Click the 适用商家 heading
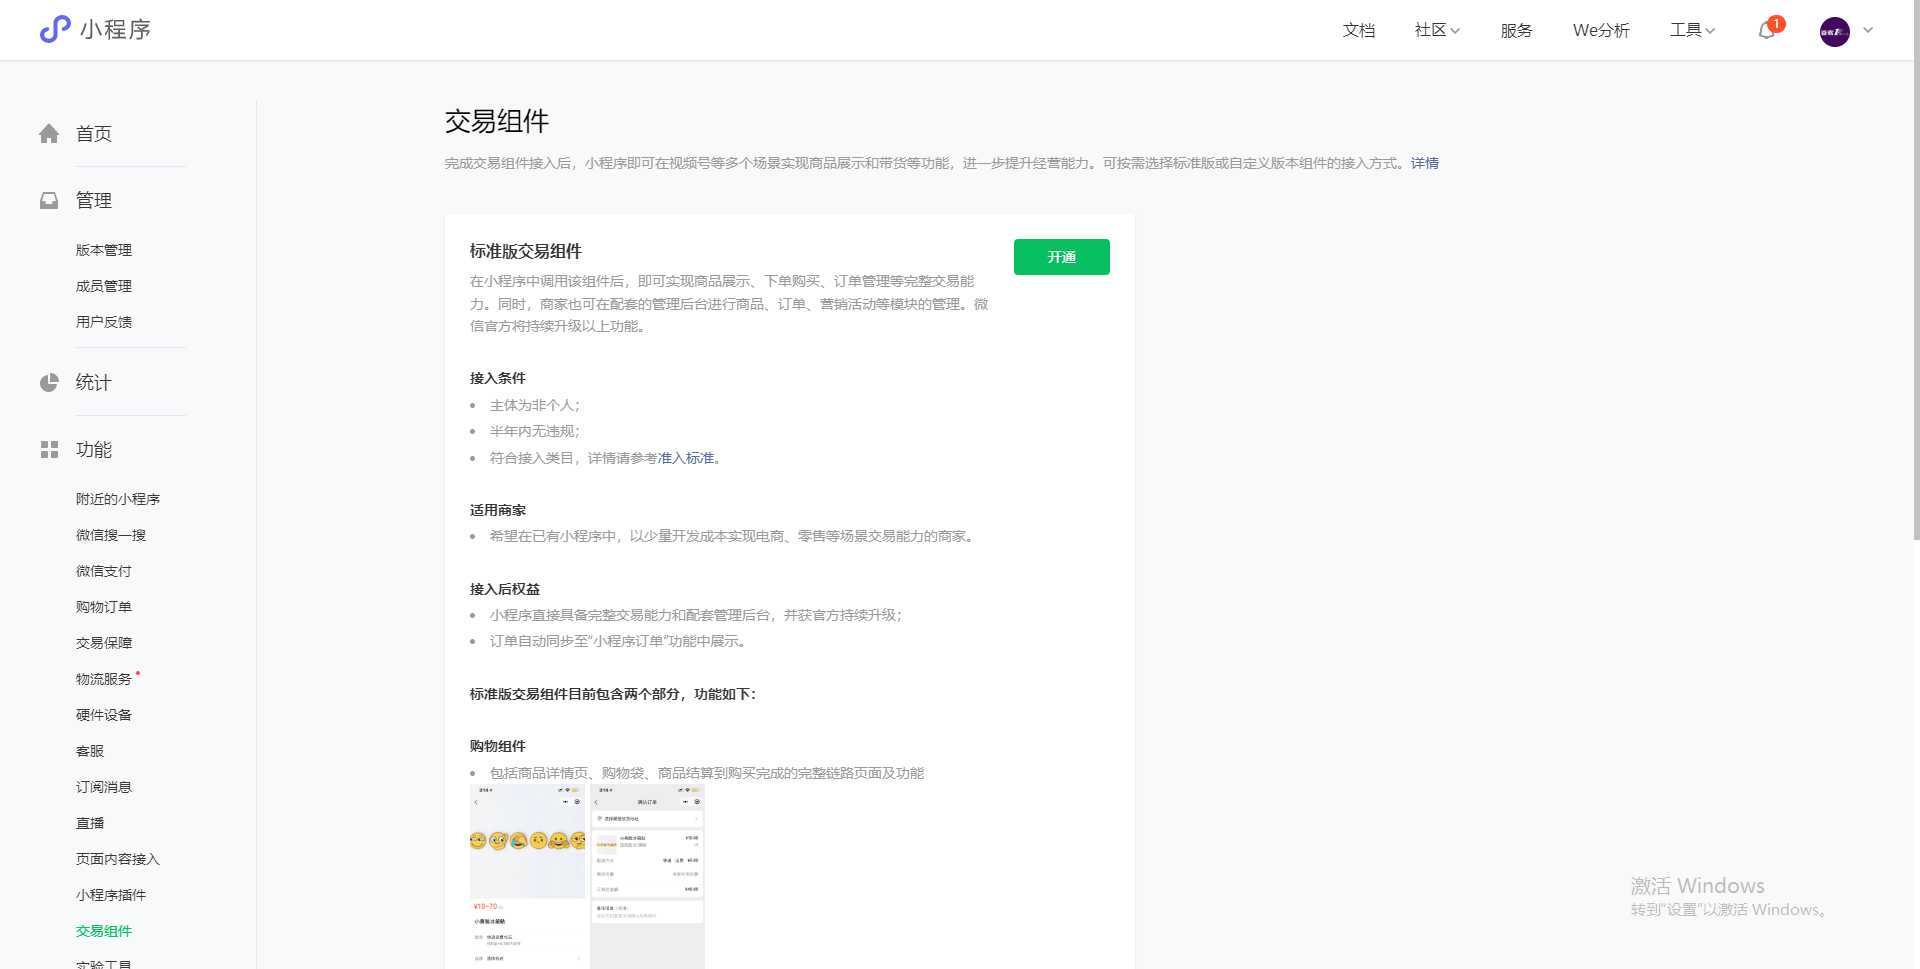This screenshot has width=1920, height=969. click(x=498, y=510)
